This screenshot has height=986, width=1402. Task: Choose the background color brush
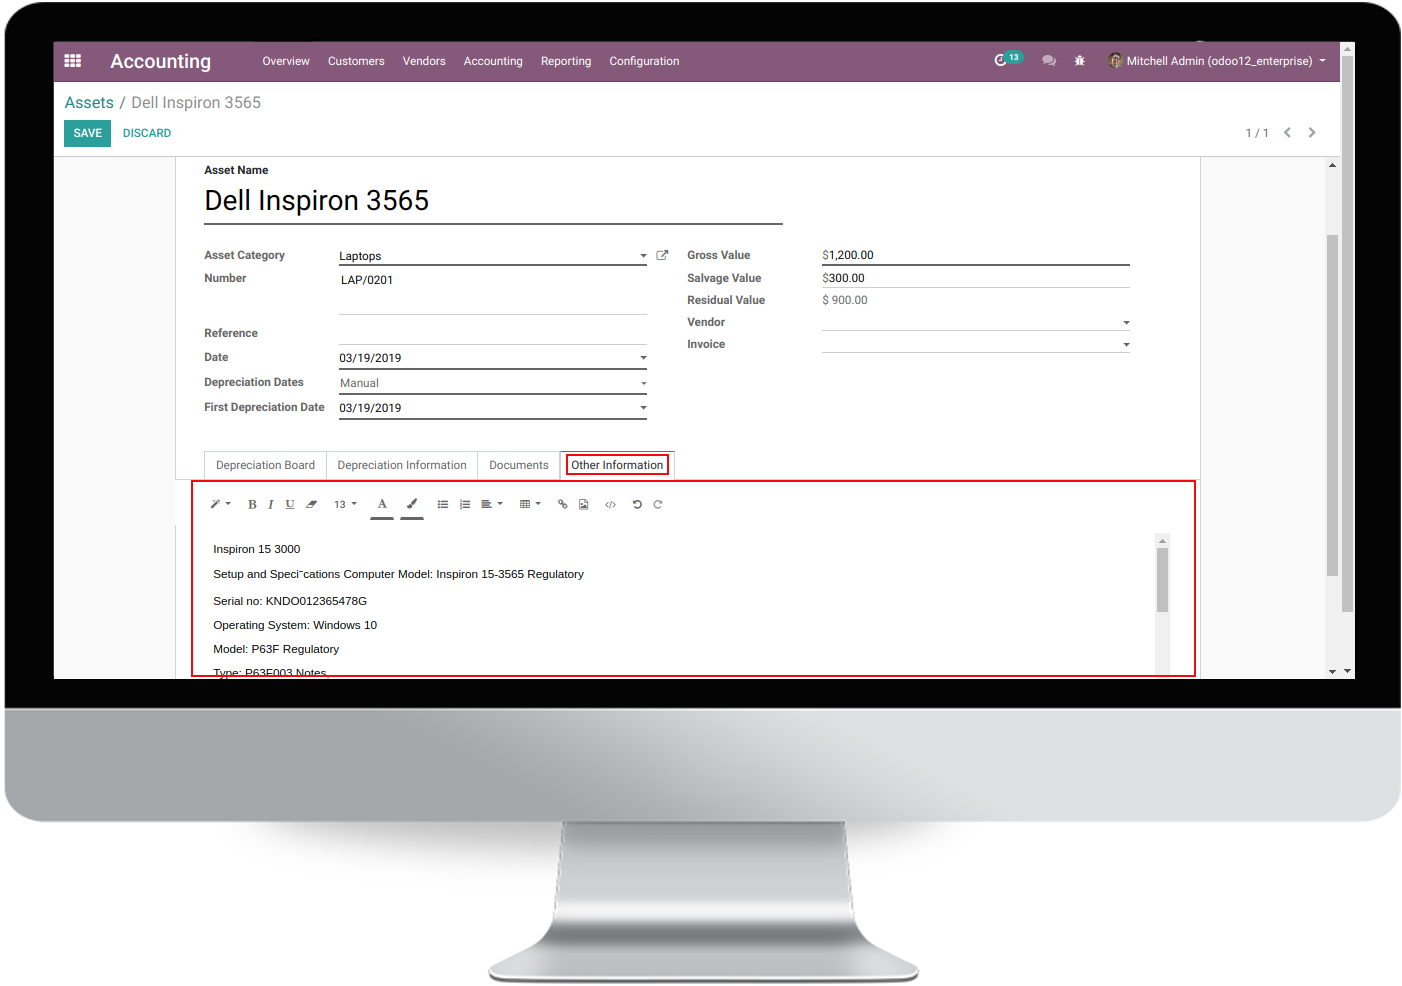tap(412, 505)
